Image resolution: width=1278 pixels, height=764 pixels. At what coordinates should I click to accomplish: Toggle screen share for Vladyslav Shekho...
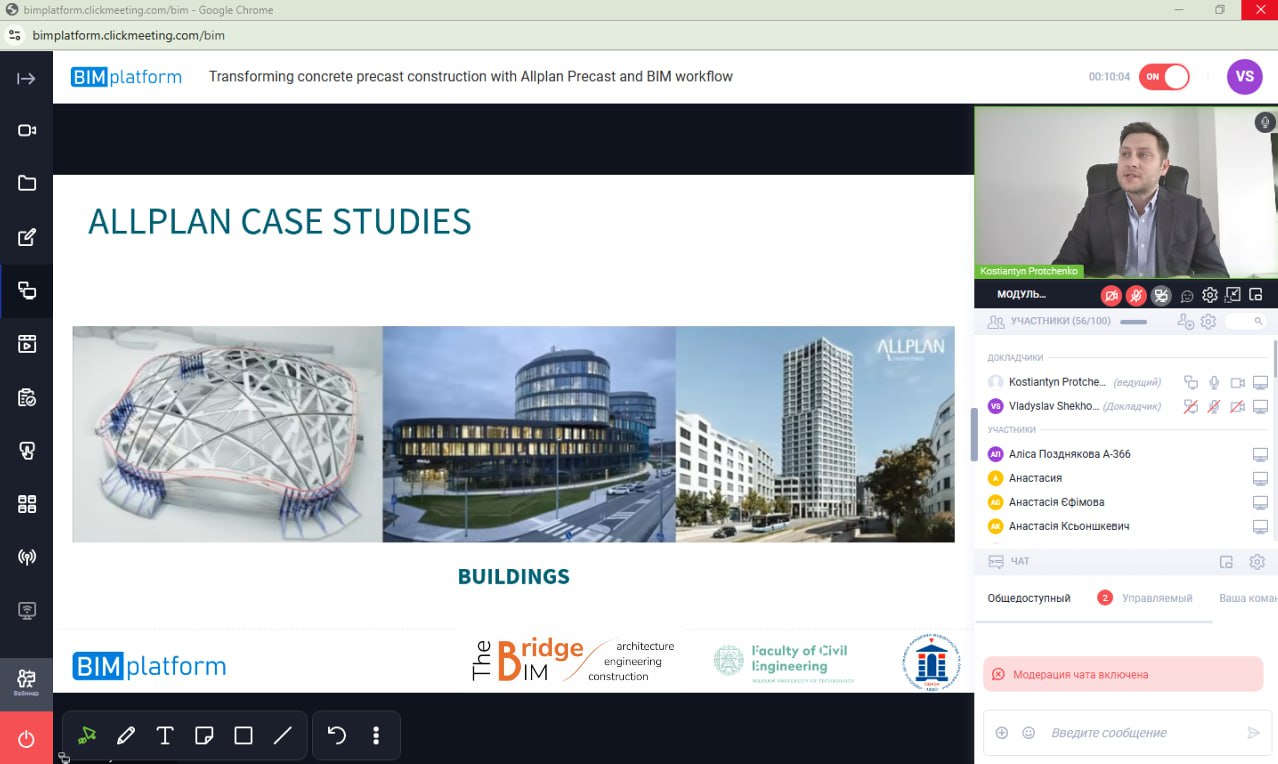coord(1190,406)
